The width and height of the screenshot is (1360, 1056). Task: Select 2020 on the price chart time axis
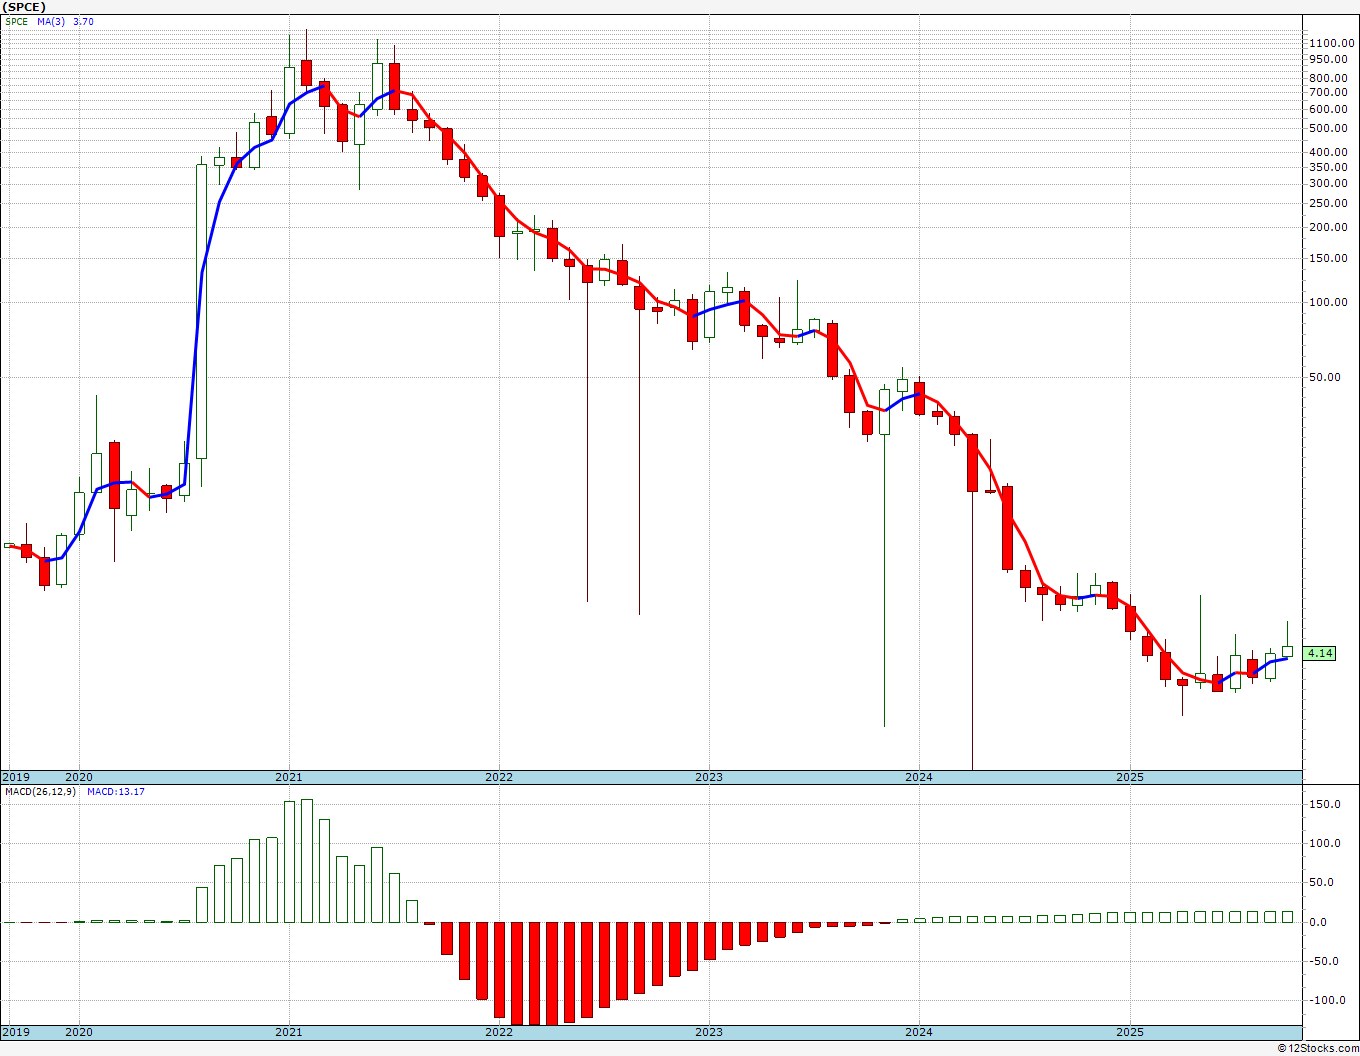[x=78, y=777]
